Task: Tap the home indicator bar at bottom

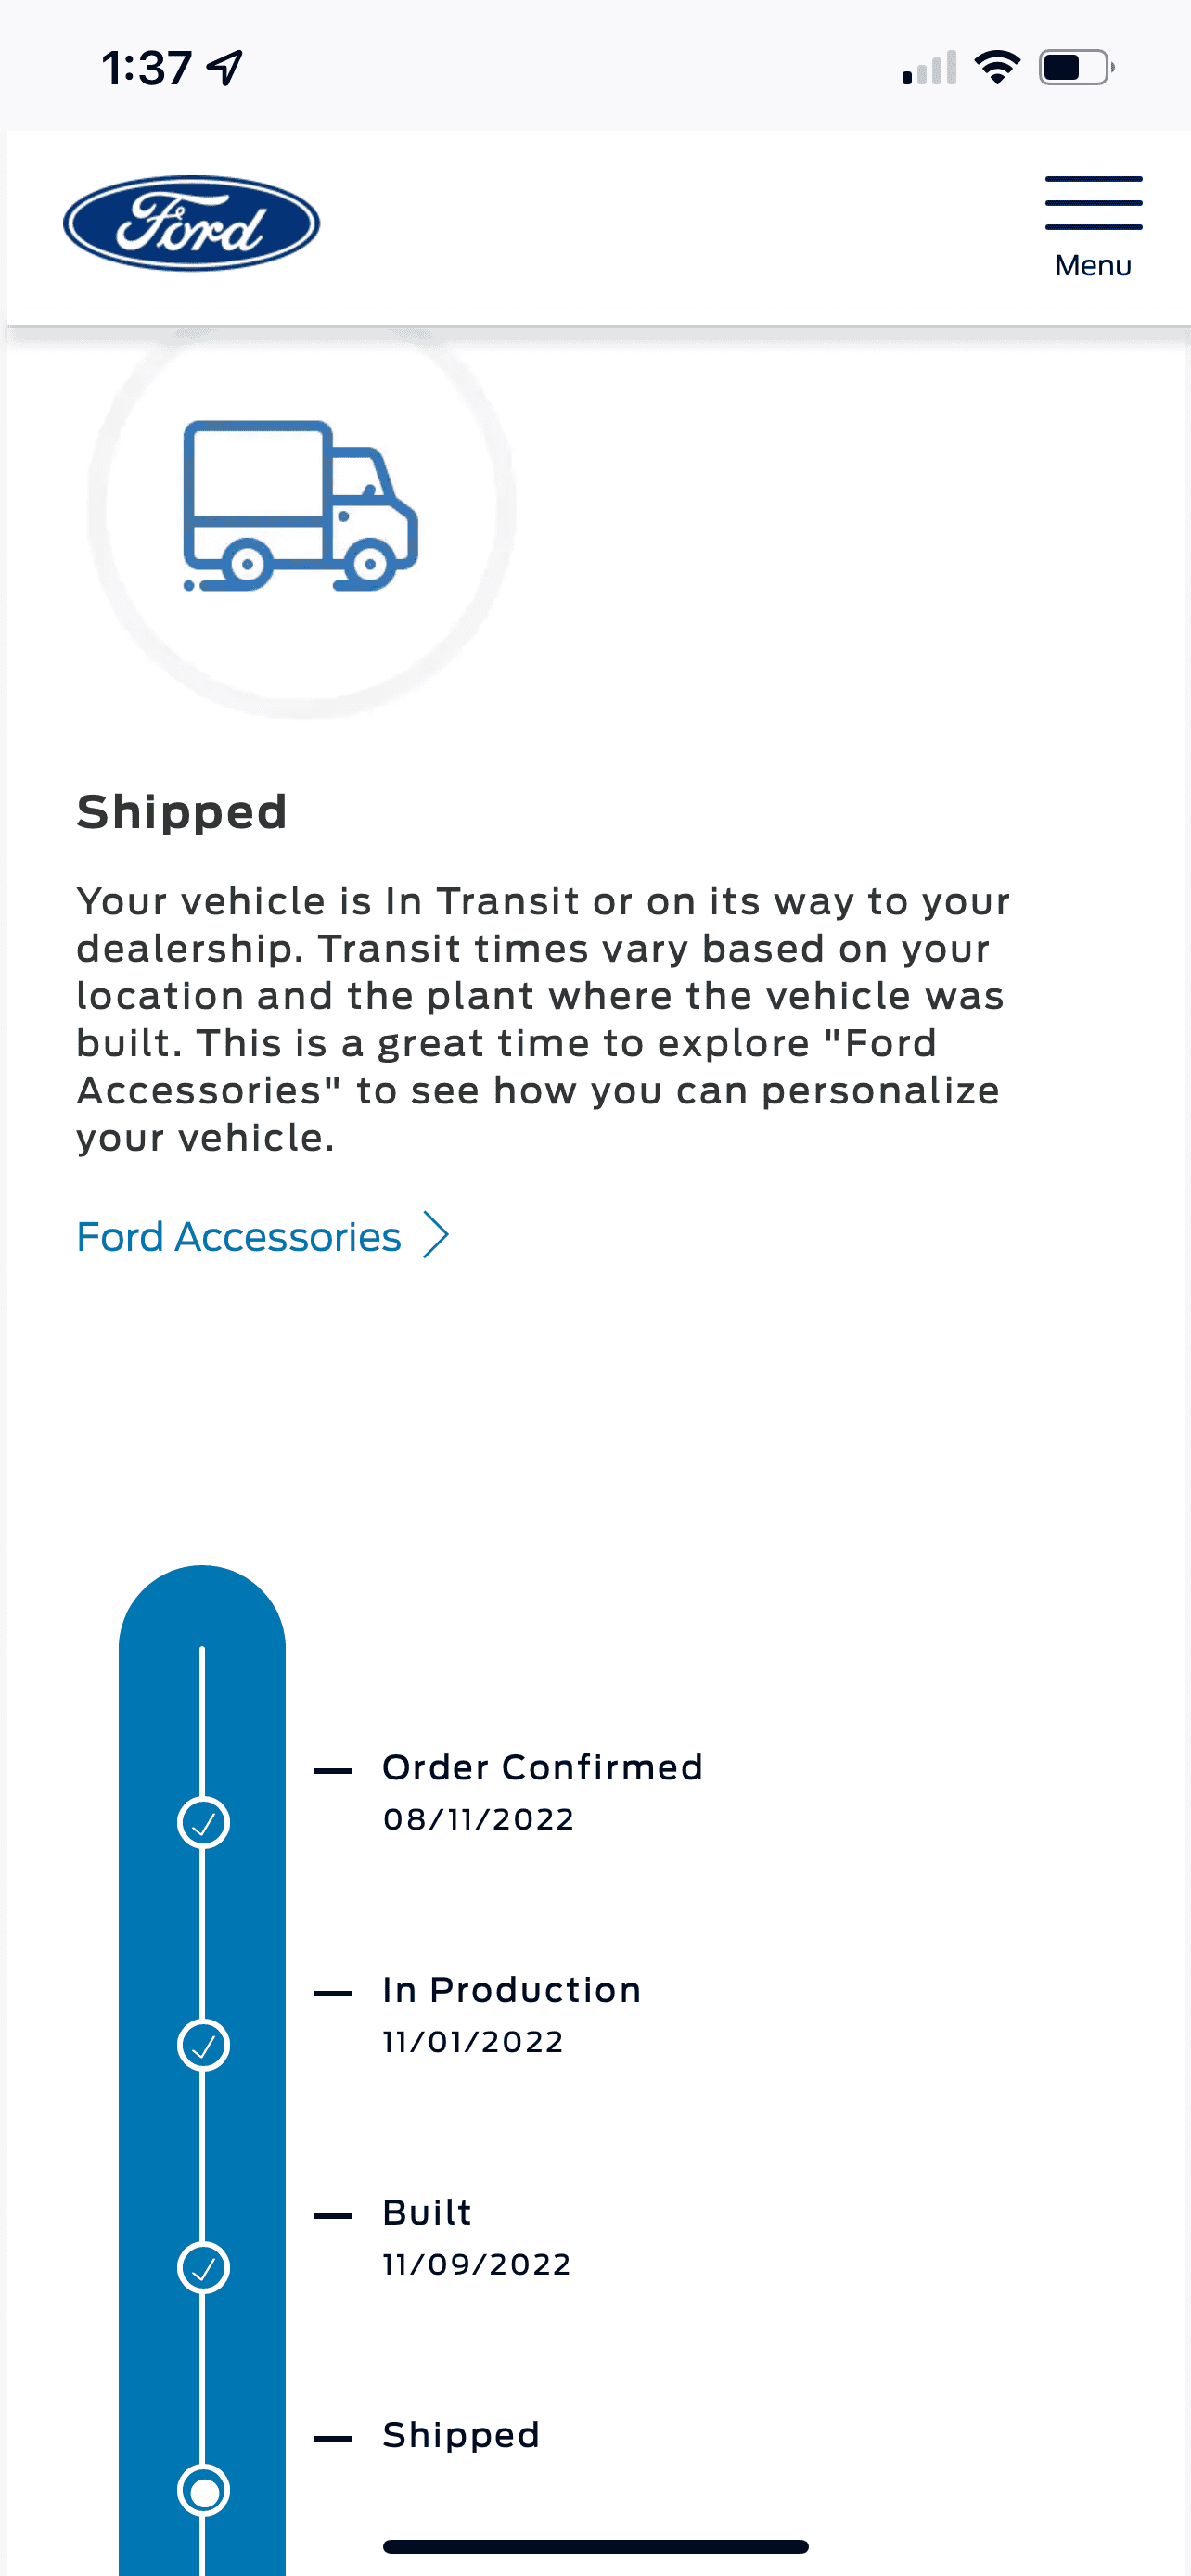Action: pos(595,2546)
